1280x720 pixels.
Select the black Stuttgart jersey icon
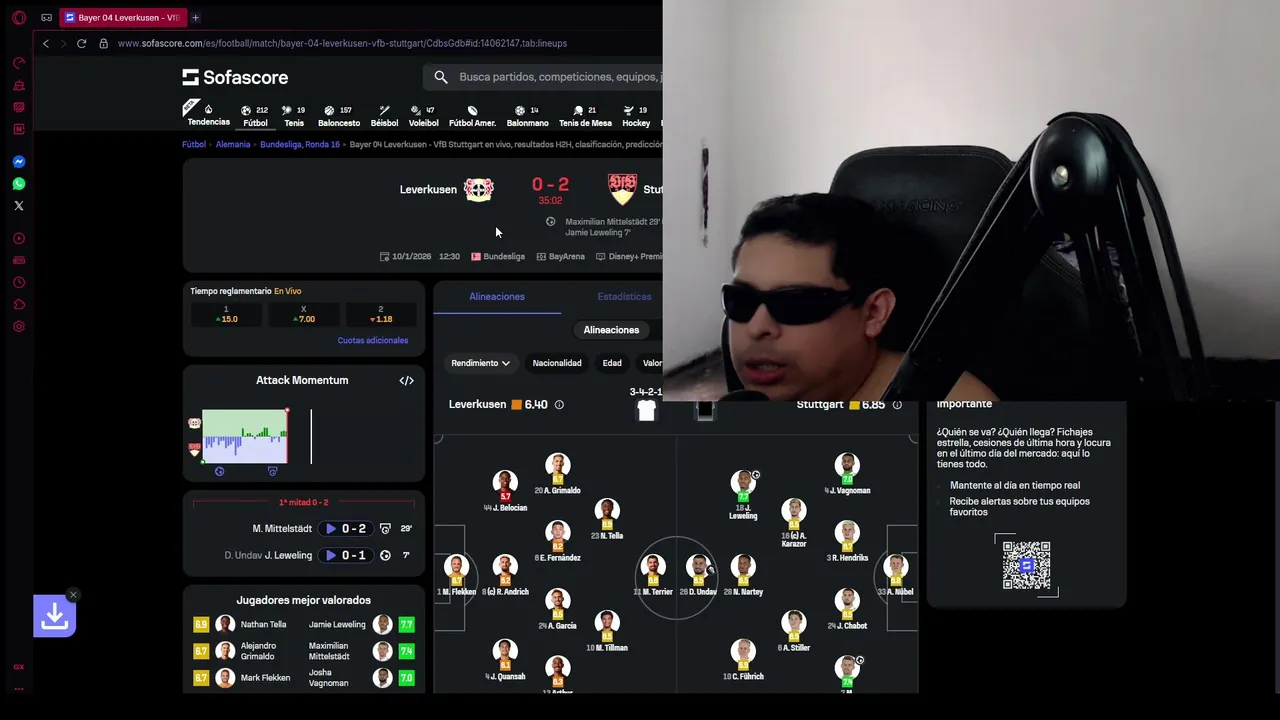pyautogui.click(x=704, y=410)
